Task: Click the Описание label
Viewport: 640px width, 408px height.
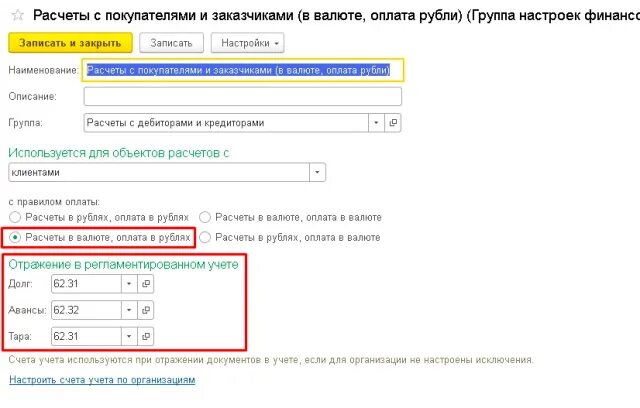Action: [x=32, y=97]
